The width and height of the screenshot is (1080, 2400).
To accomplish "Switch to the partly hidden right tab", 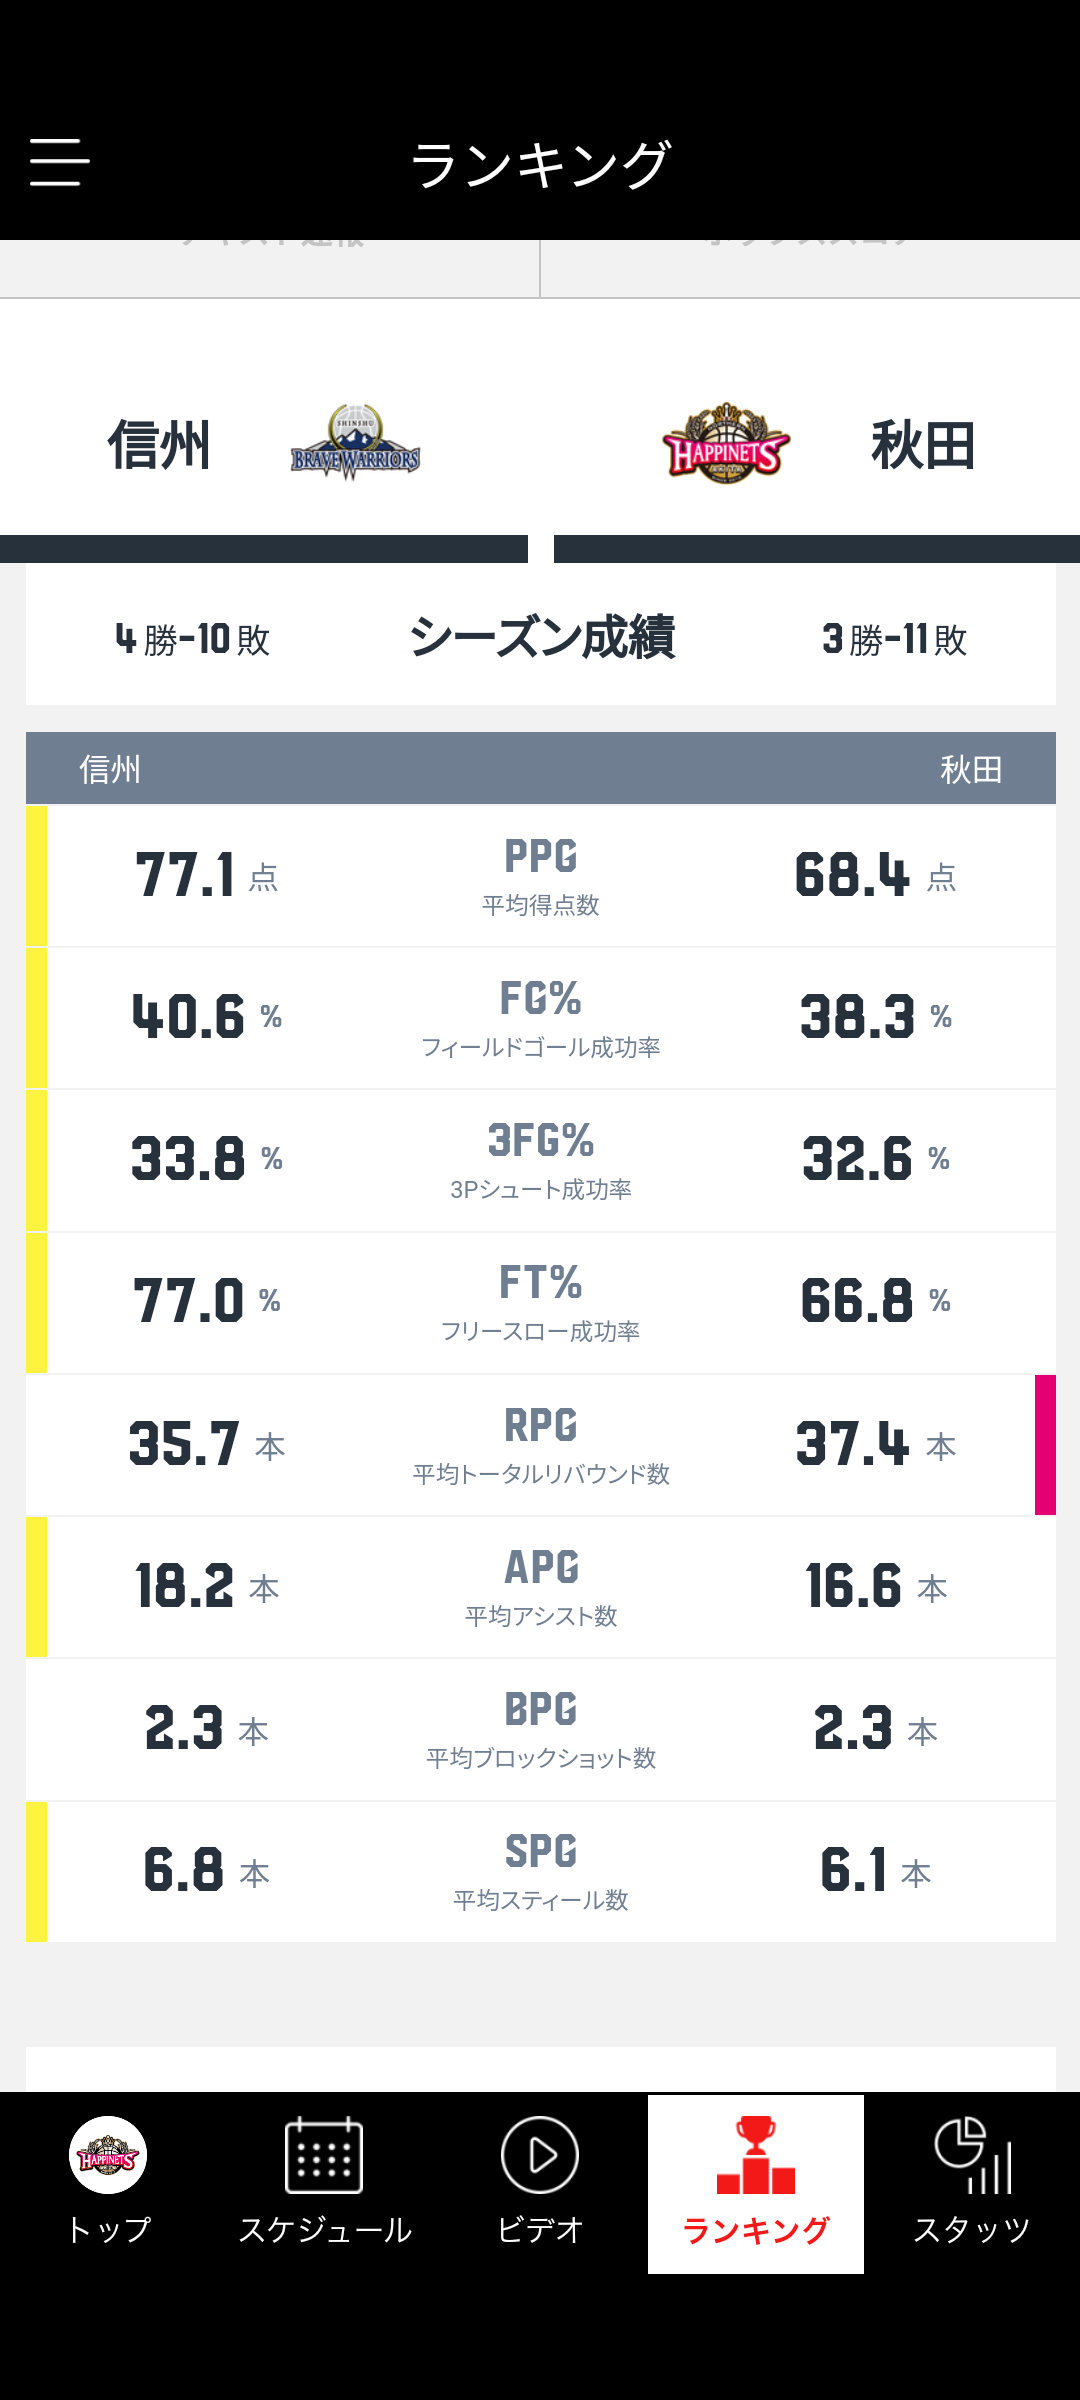I will pyautogui.click(x=811, y=268).
